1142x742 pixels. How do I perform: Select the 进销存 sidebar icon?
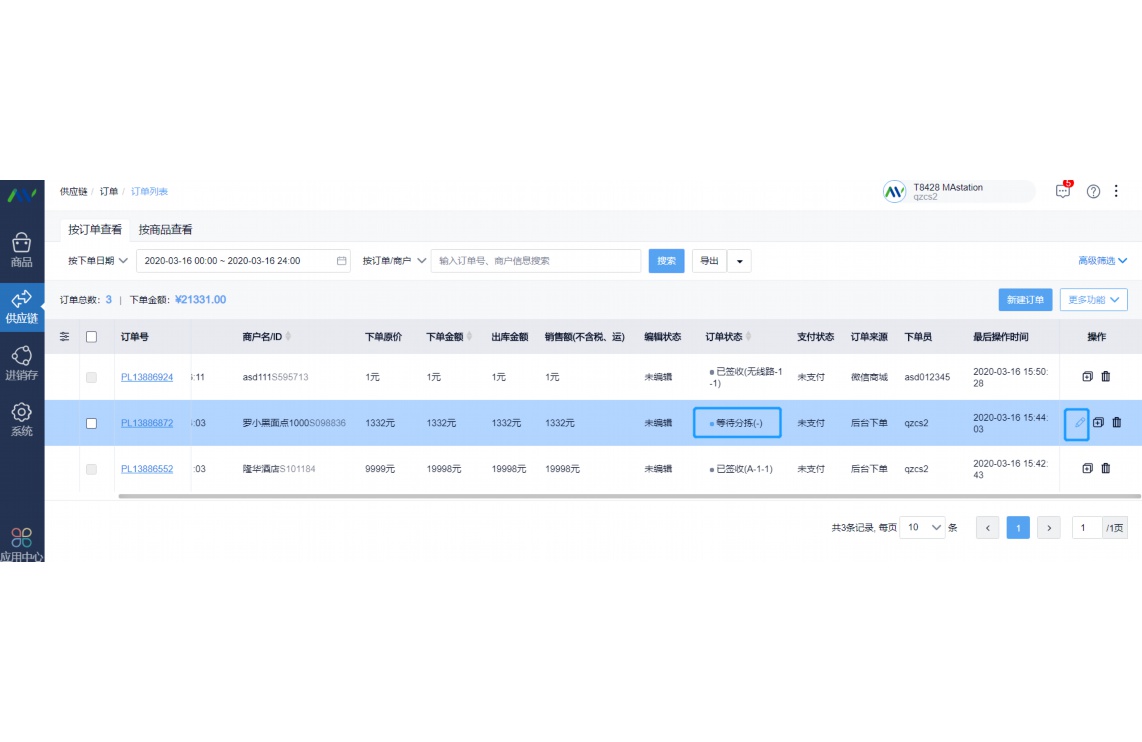pos(22,362)
